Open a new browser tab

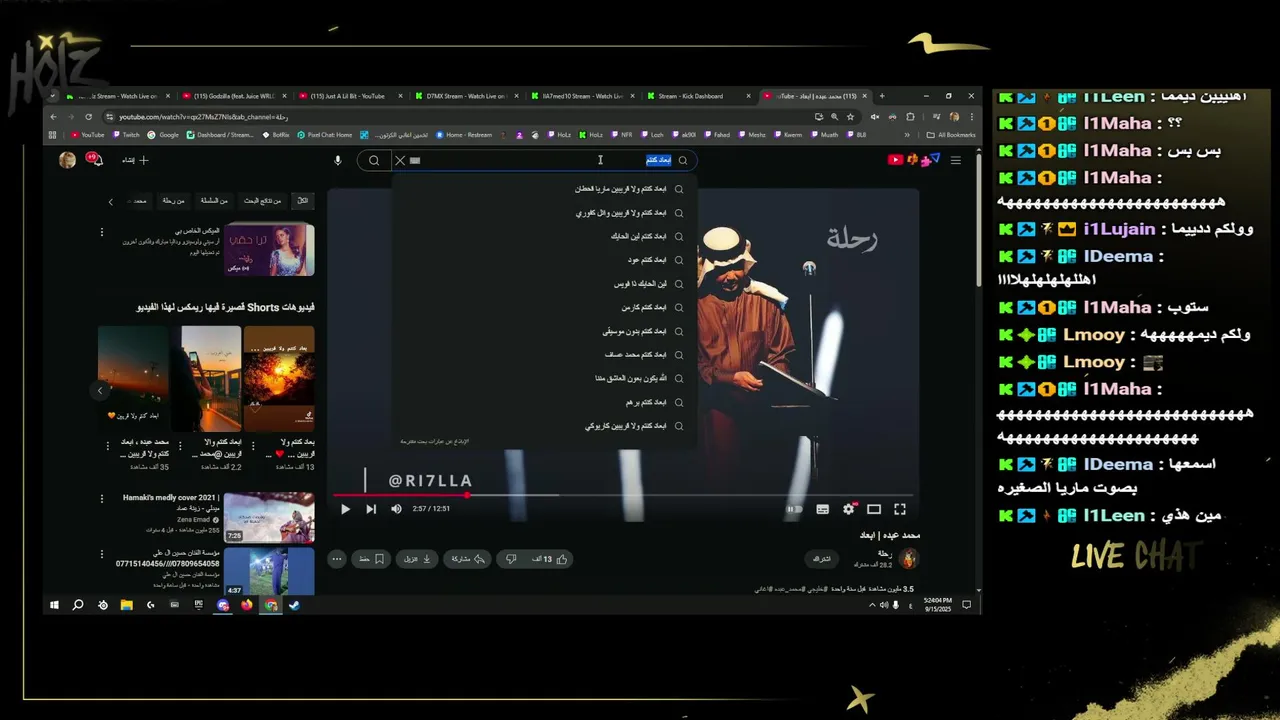tap(881, 96)
